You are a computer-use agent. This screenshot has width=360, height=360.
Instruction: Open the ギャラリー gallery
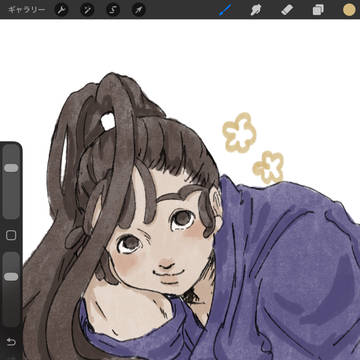click(26, 10)
